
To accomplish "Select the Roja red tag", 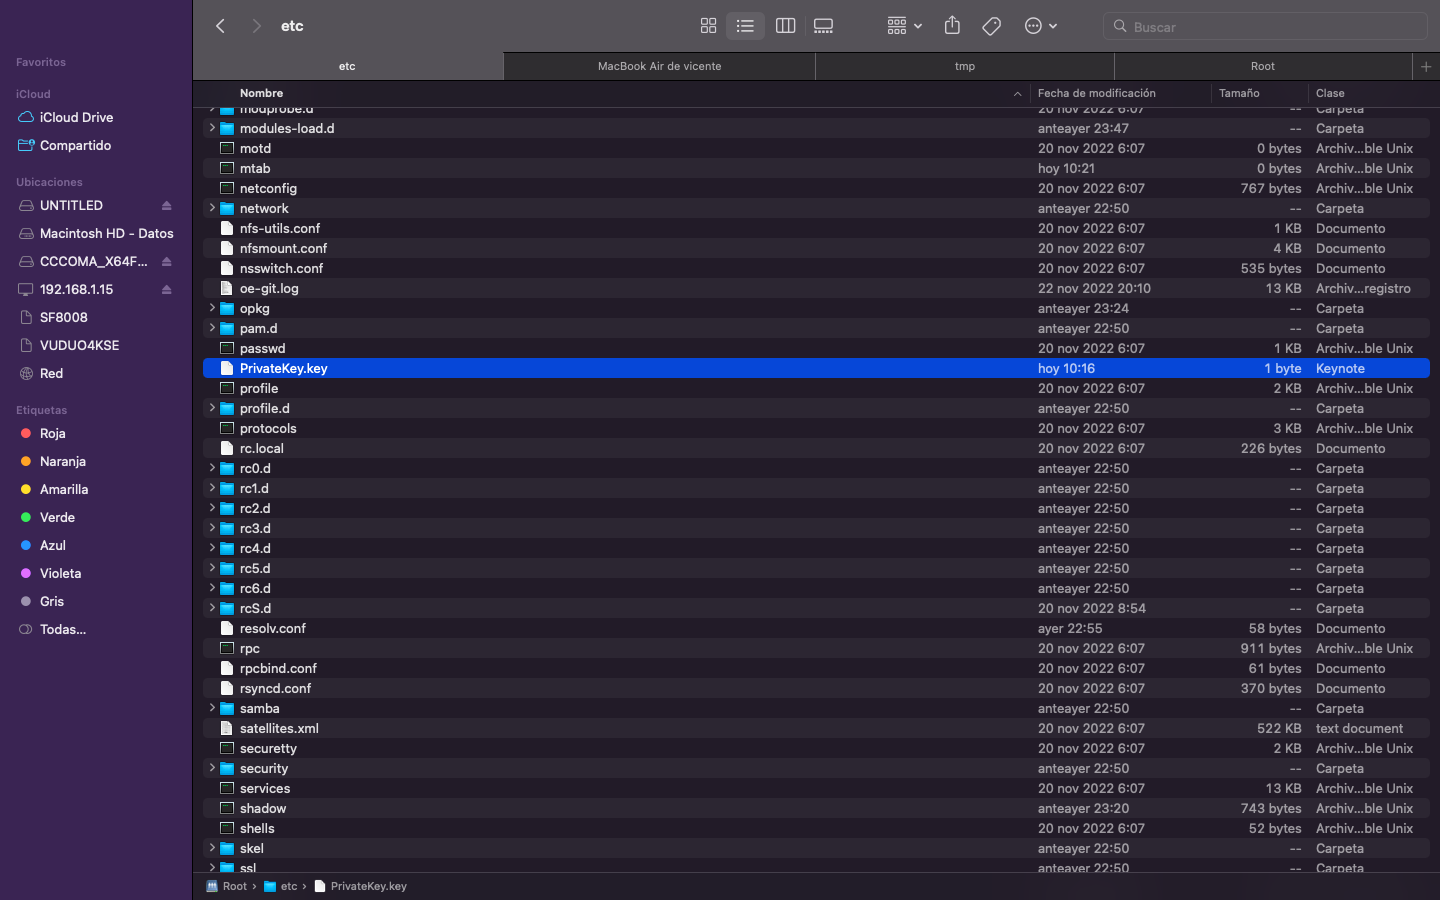I will point(53,434).
